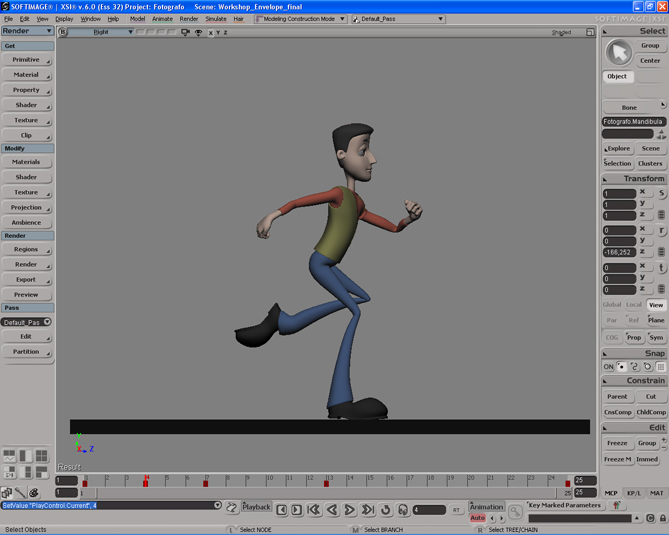
Task: Select the arrow selection tool
Action: [x=619, y=52]
